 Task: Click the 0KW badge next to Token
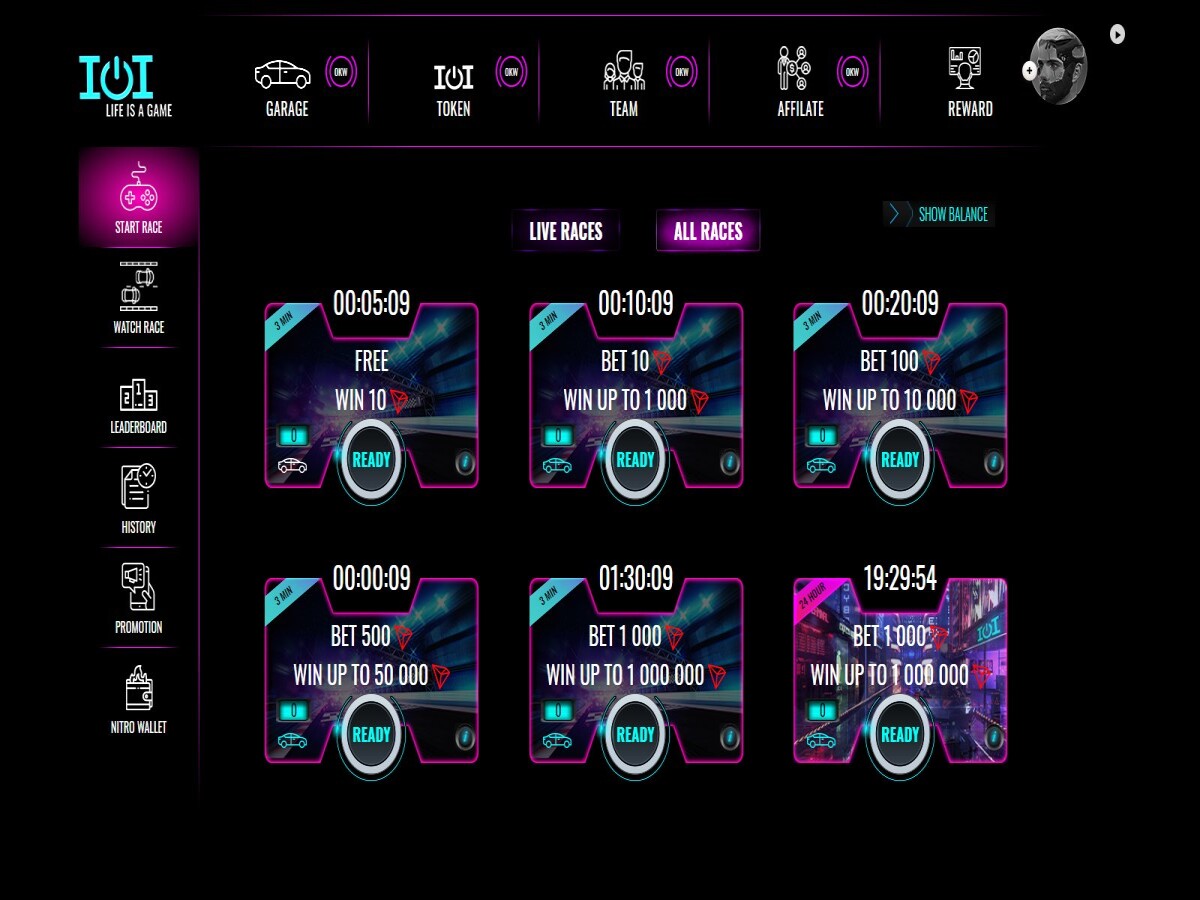[512, 72]
